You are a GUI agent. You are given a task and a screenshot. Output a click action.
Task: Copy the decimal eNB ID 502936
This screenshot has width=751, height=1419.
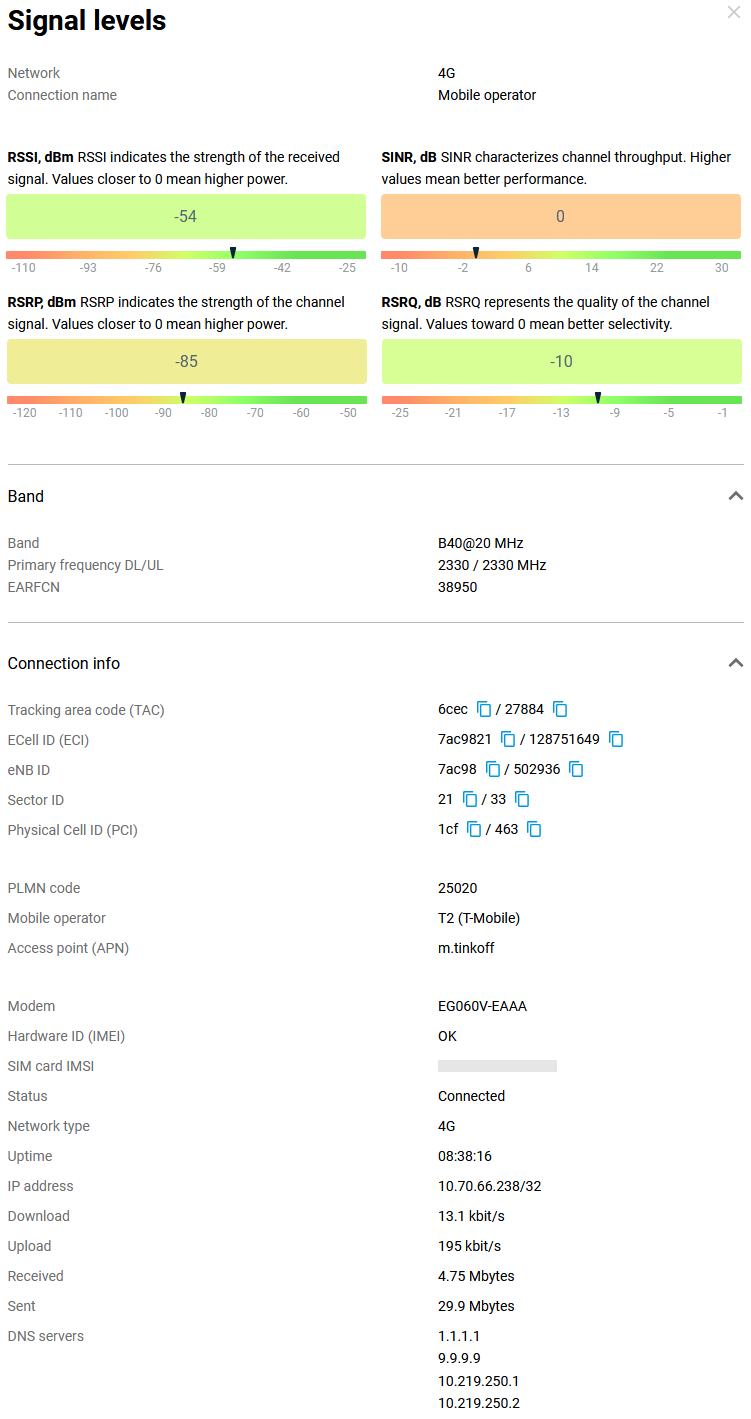[577, 769]
